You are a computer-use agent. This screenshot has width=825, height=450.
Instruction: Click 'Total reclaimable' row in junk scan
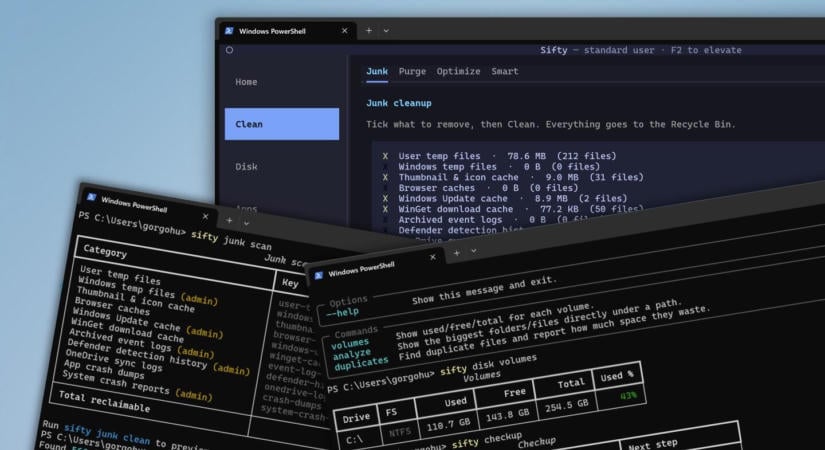tap(104, 401)
